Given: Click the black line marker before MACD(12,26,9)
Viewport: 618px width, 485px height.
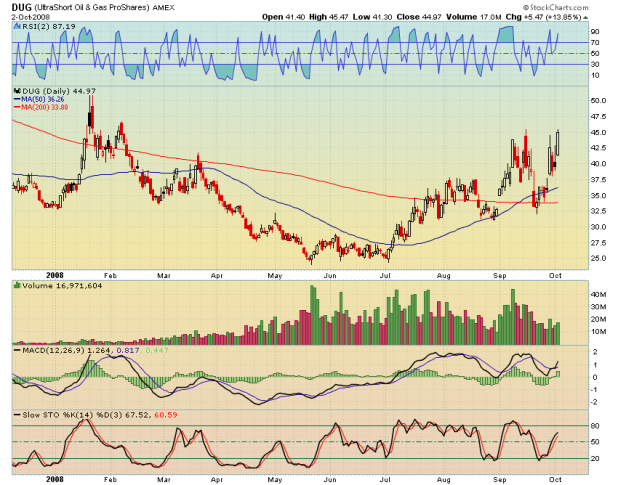Looking at the screenshot, I should [17, 350].
